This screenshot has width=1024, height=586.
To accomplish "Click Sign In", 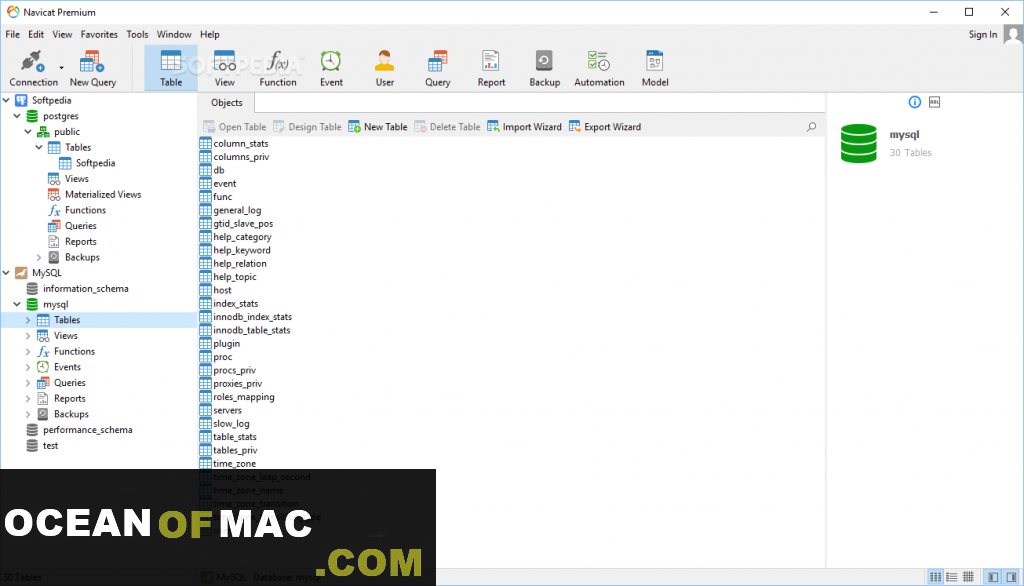I will 983,34.
